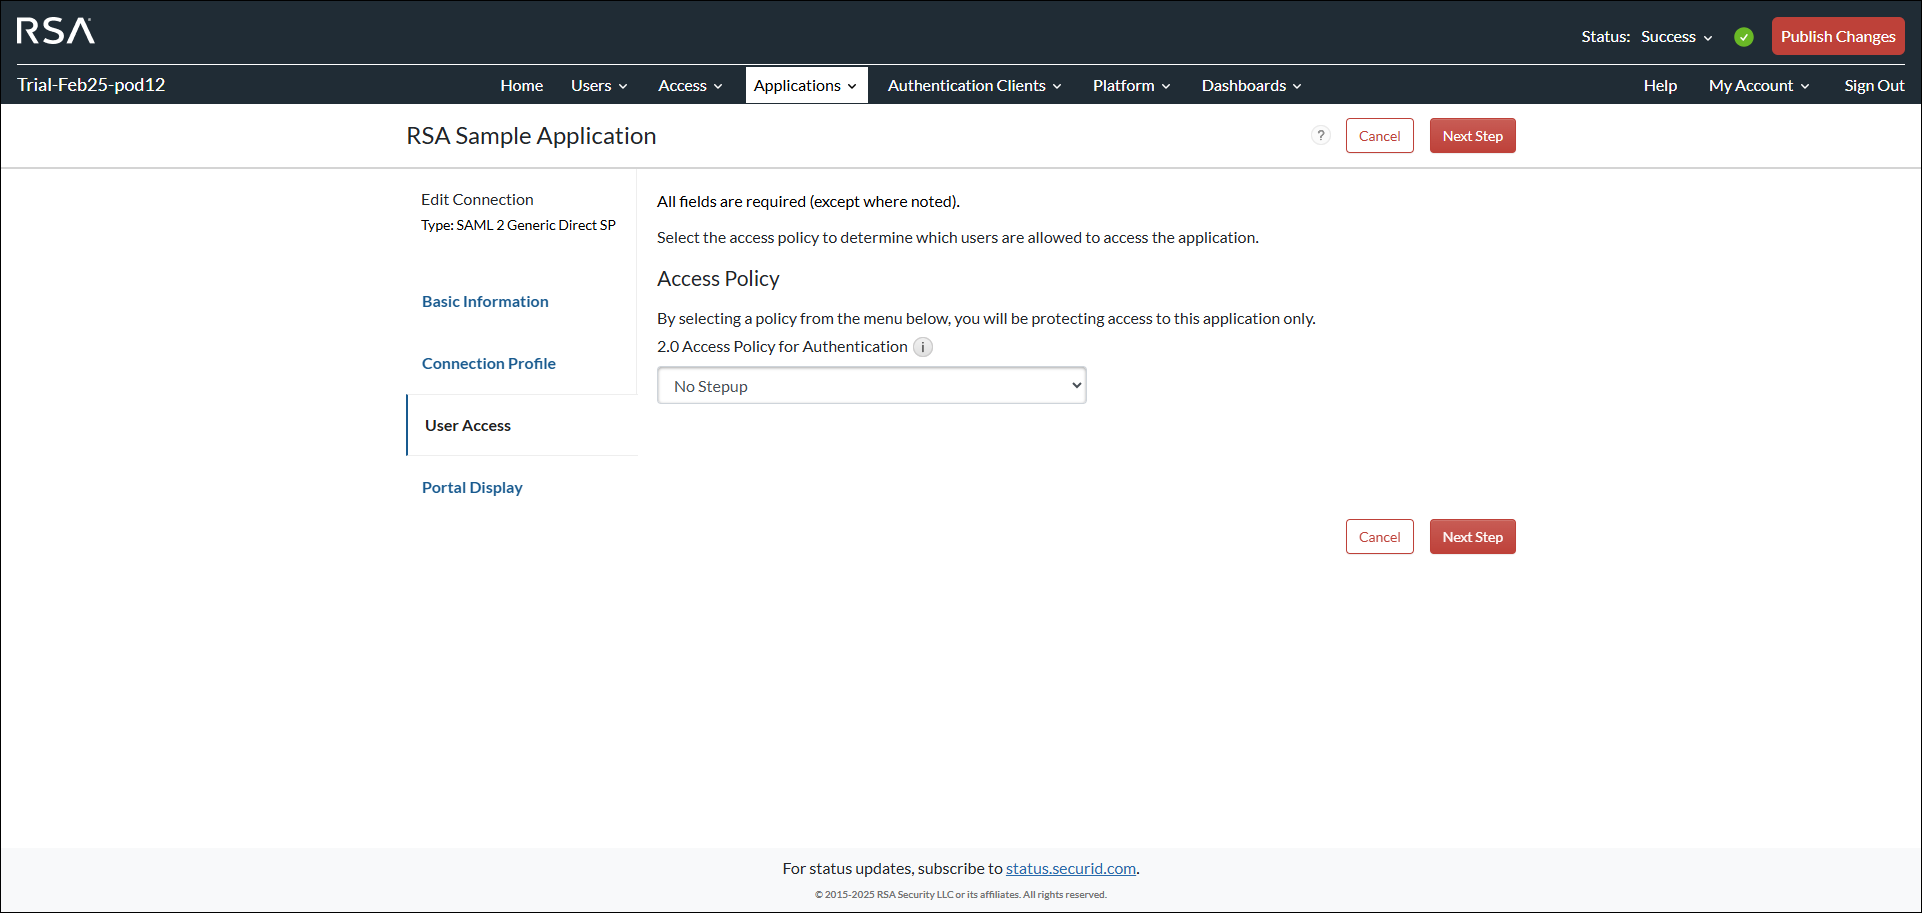Cancel the application edit
The image size is (1922, 913).
[x=1380, y=135]
